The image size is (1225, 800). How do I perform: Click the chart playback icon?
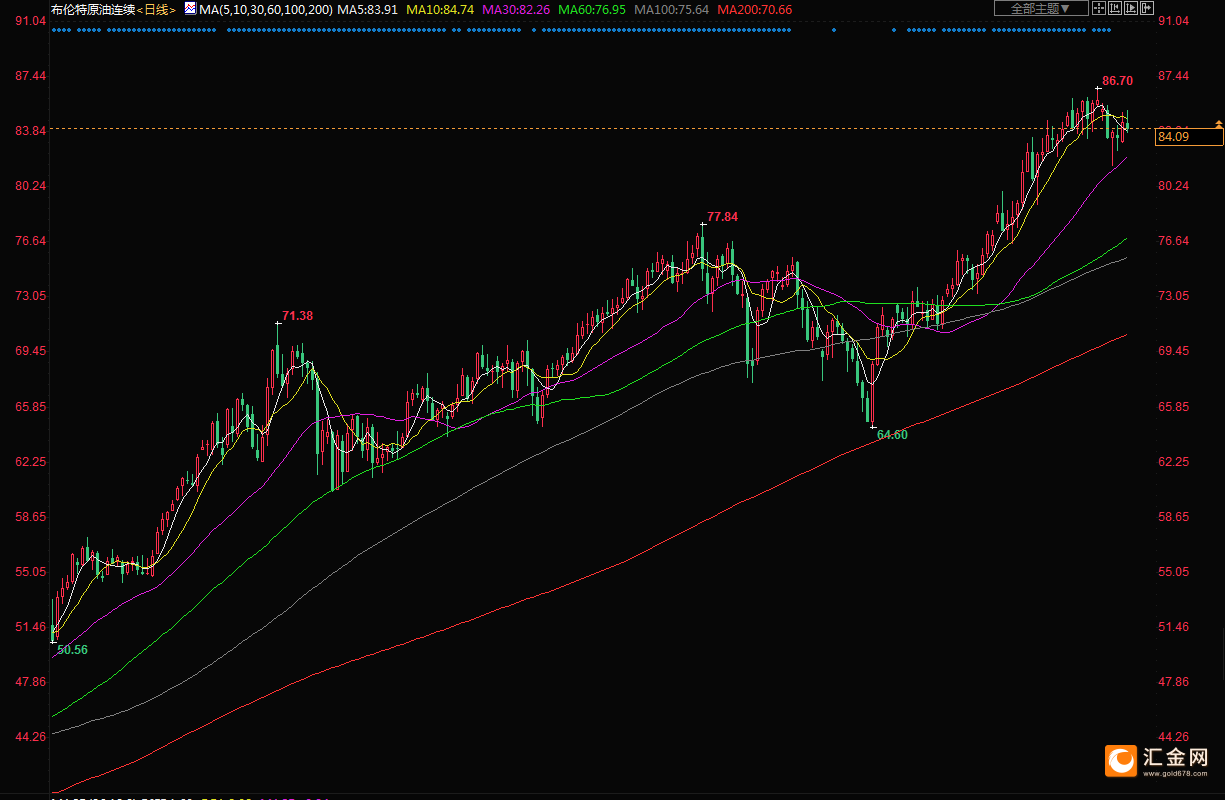coord(1131,8)
